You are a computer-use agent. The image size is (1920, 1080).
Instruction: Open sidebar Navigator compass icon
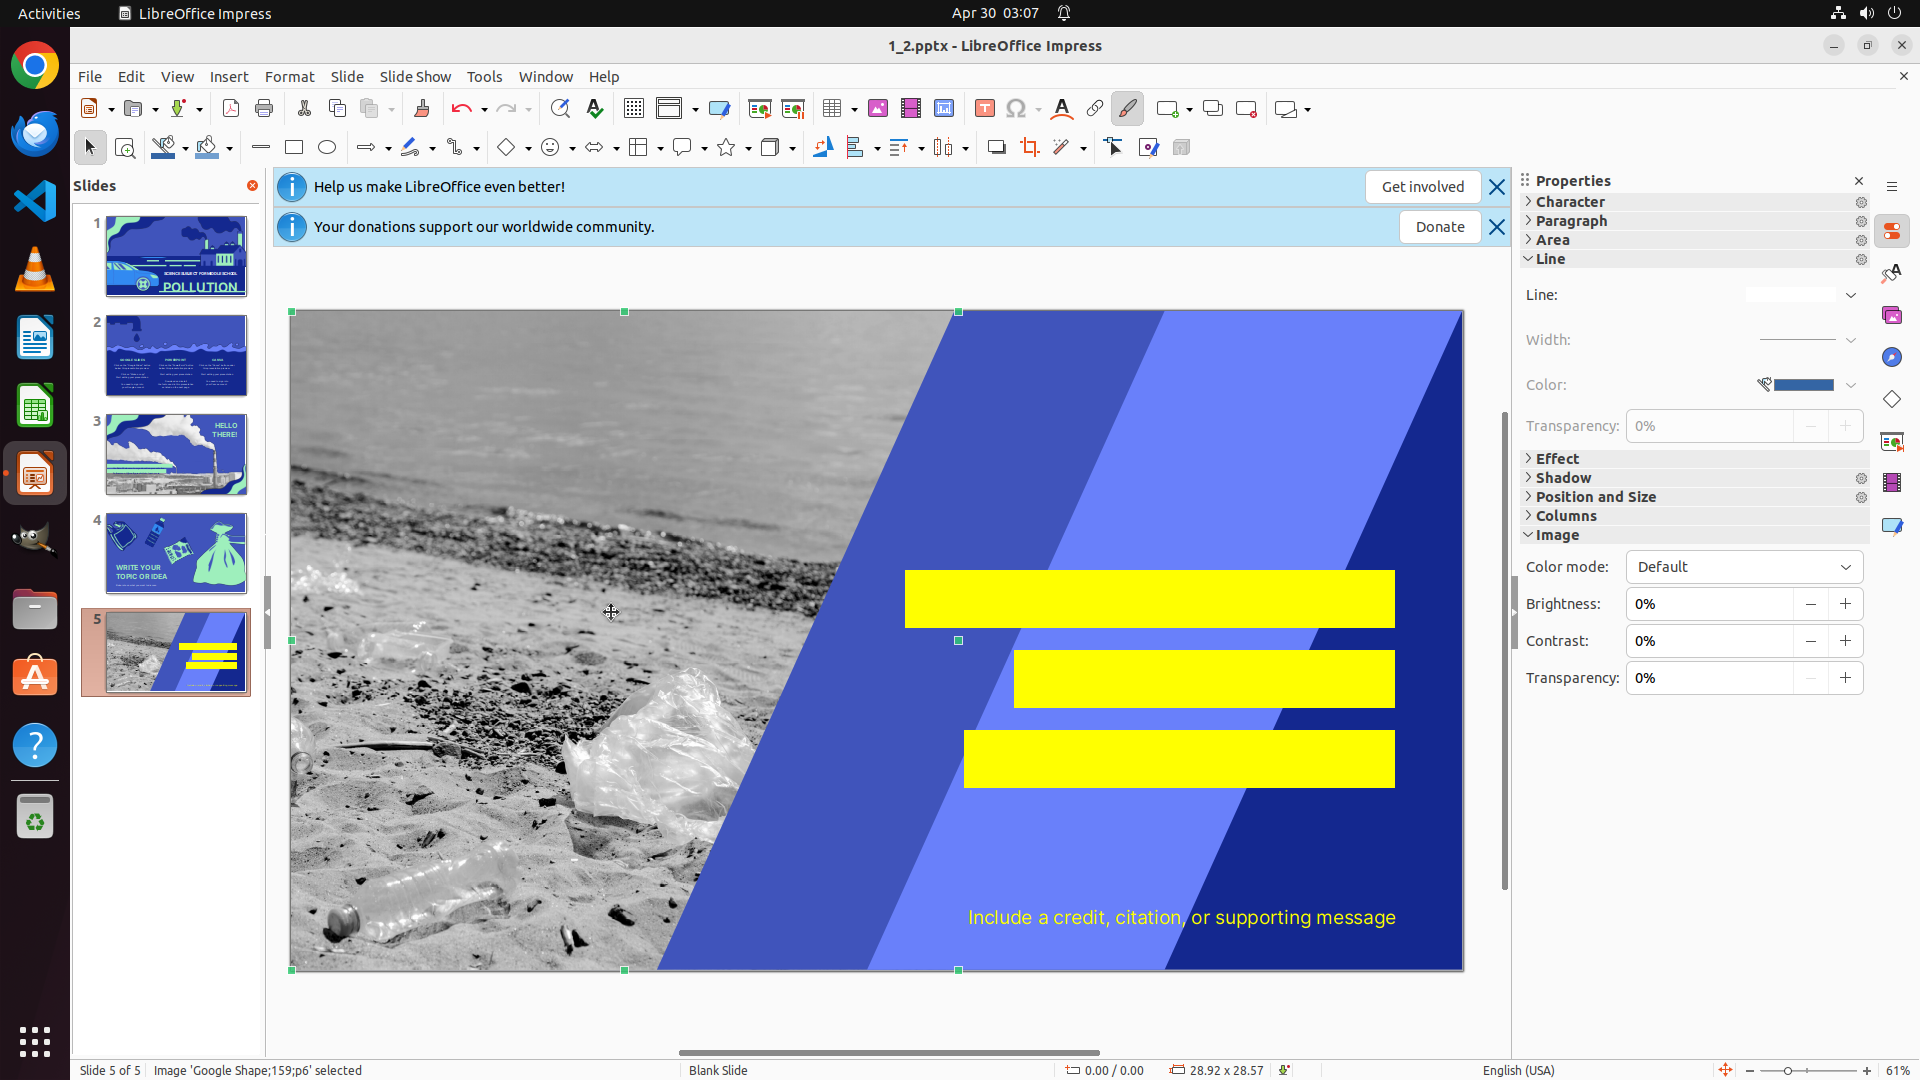[1892, 358]
